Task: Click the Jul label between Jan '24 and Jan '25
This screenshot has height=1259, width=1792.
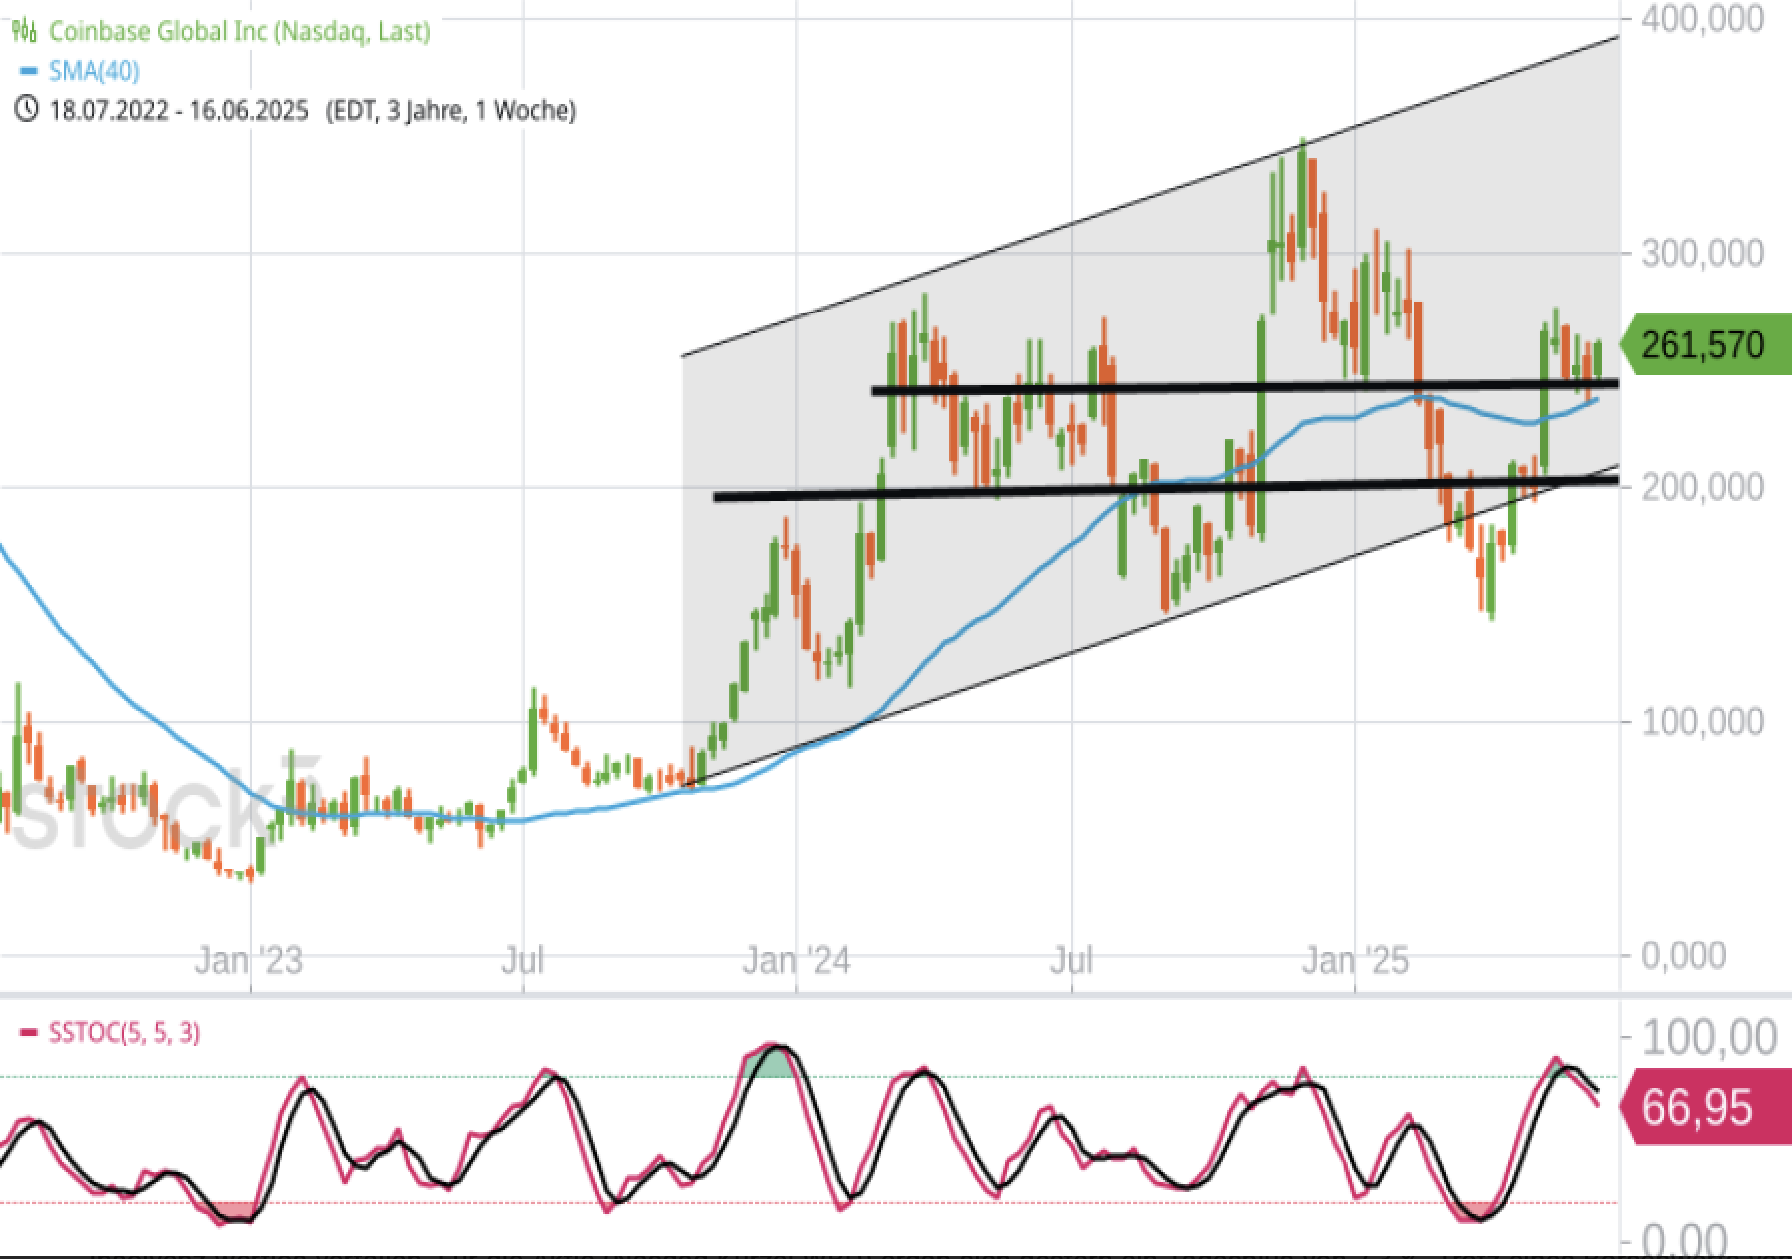Action: point(1071,961)
